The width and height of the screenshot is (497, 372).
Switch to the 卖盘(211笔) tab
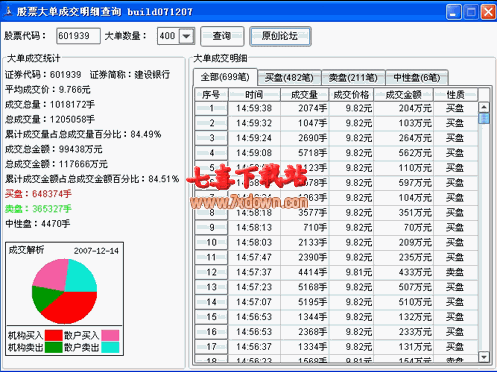[x=353, y=78]
